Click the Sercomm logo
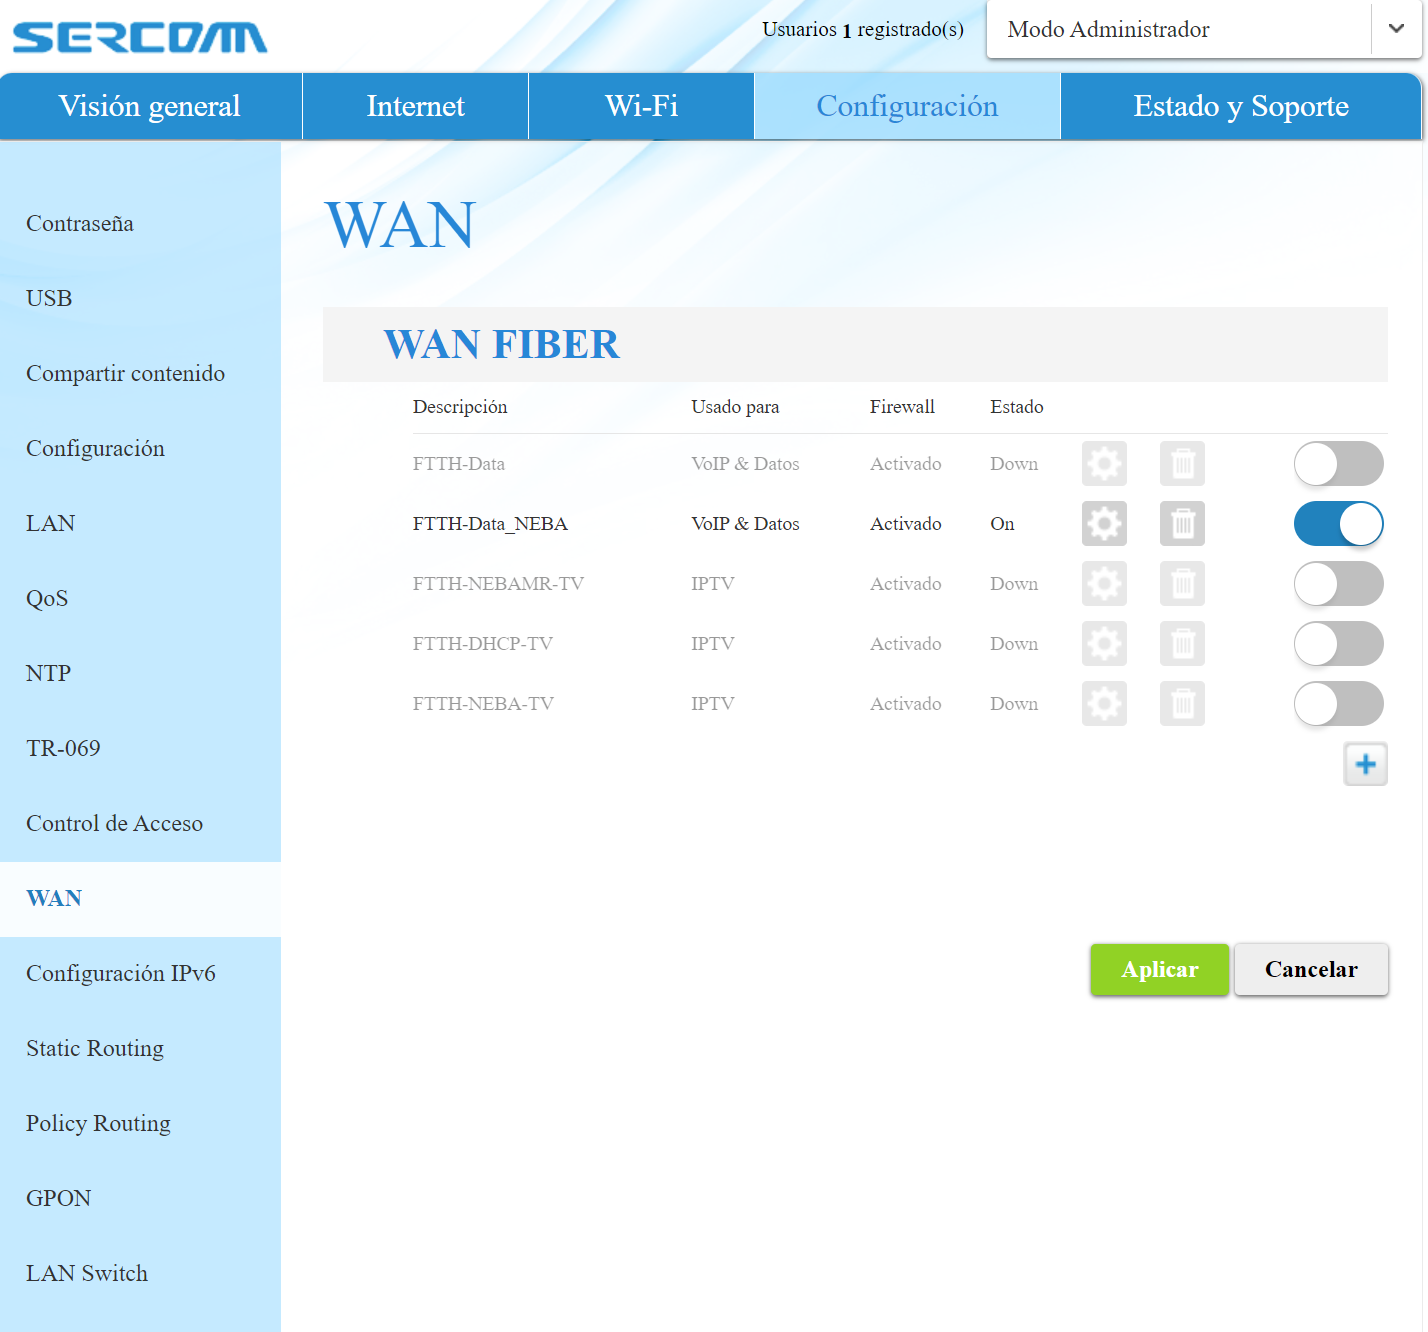The width and height of the screenshot is (1428, 1332). coord(138,36)
